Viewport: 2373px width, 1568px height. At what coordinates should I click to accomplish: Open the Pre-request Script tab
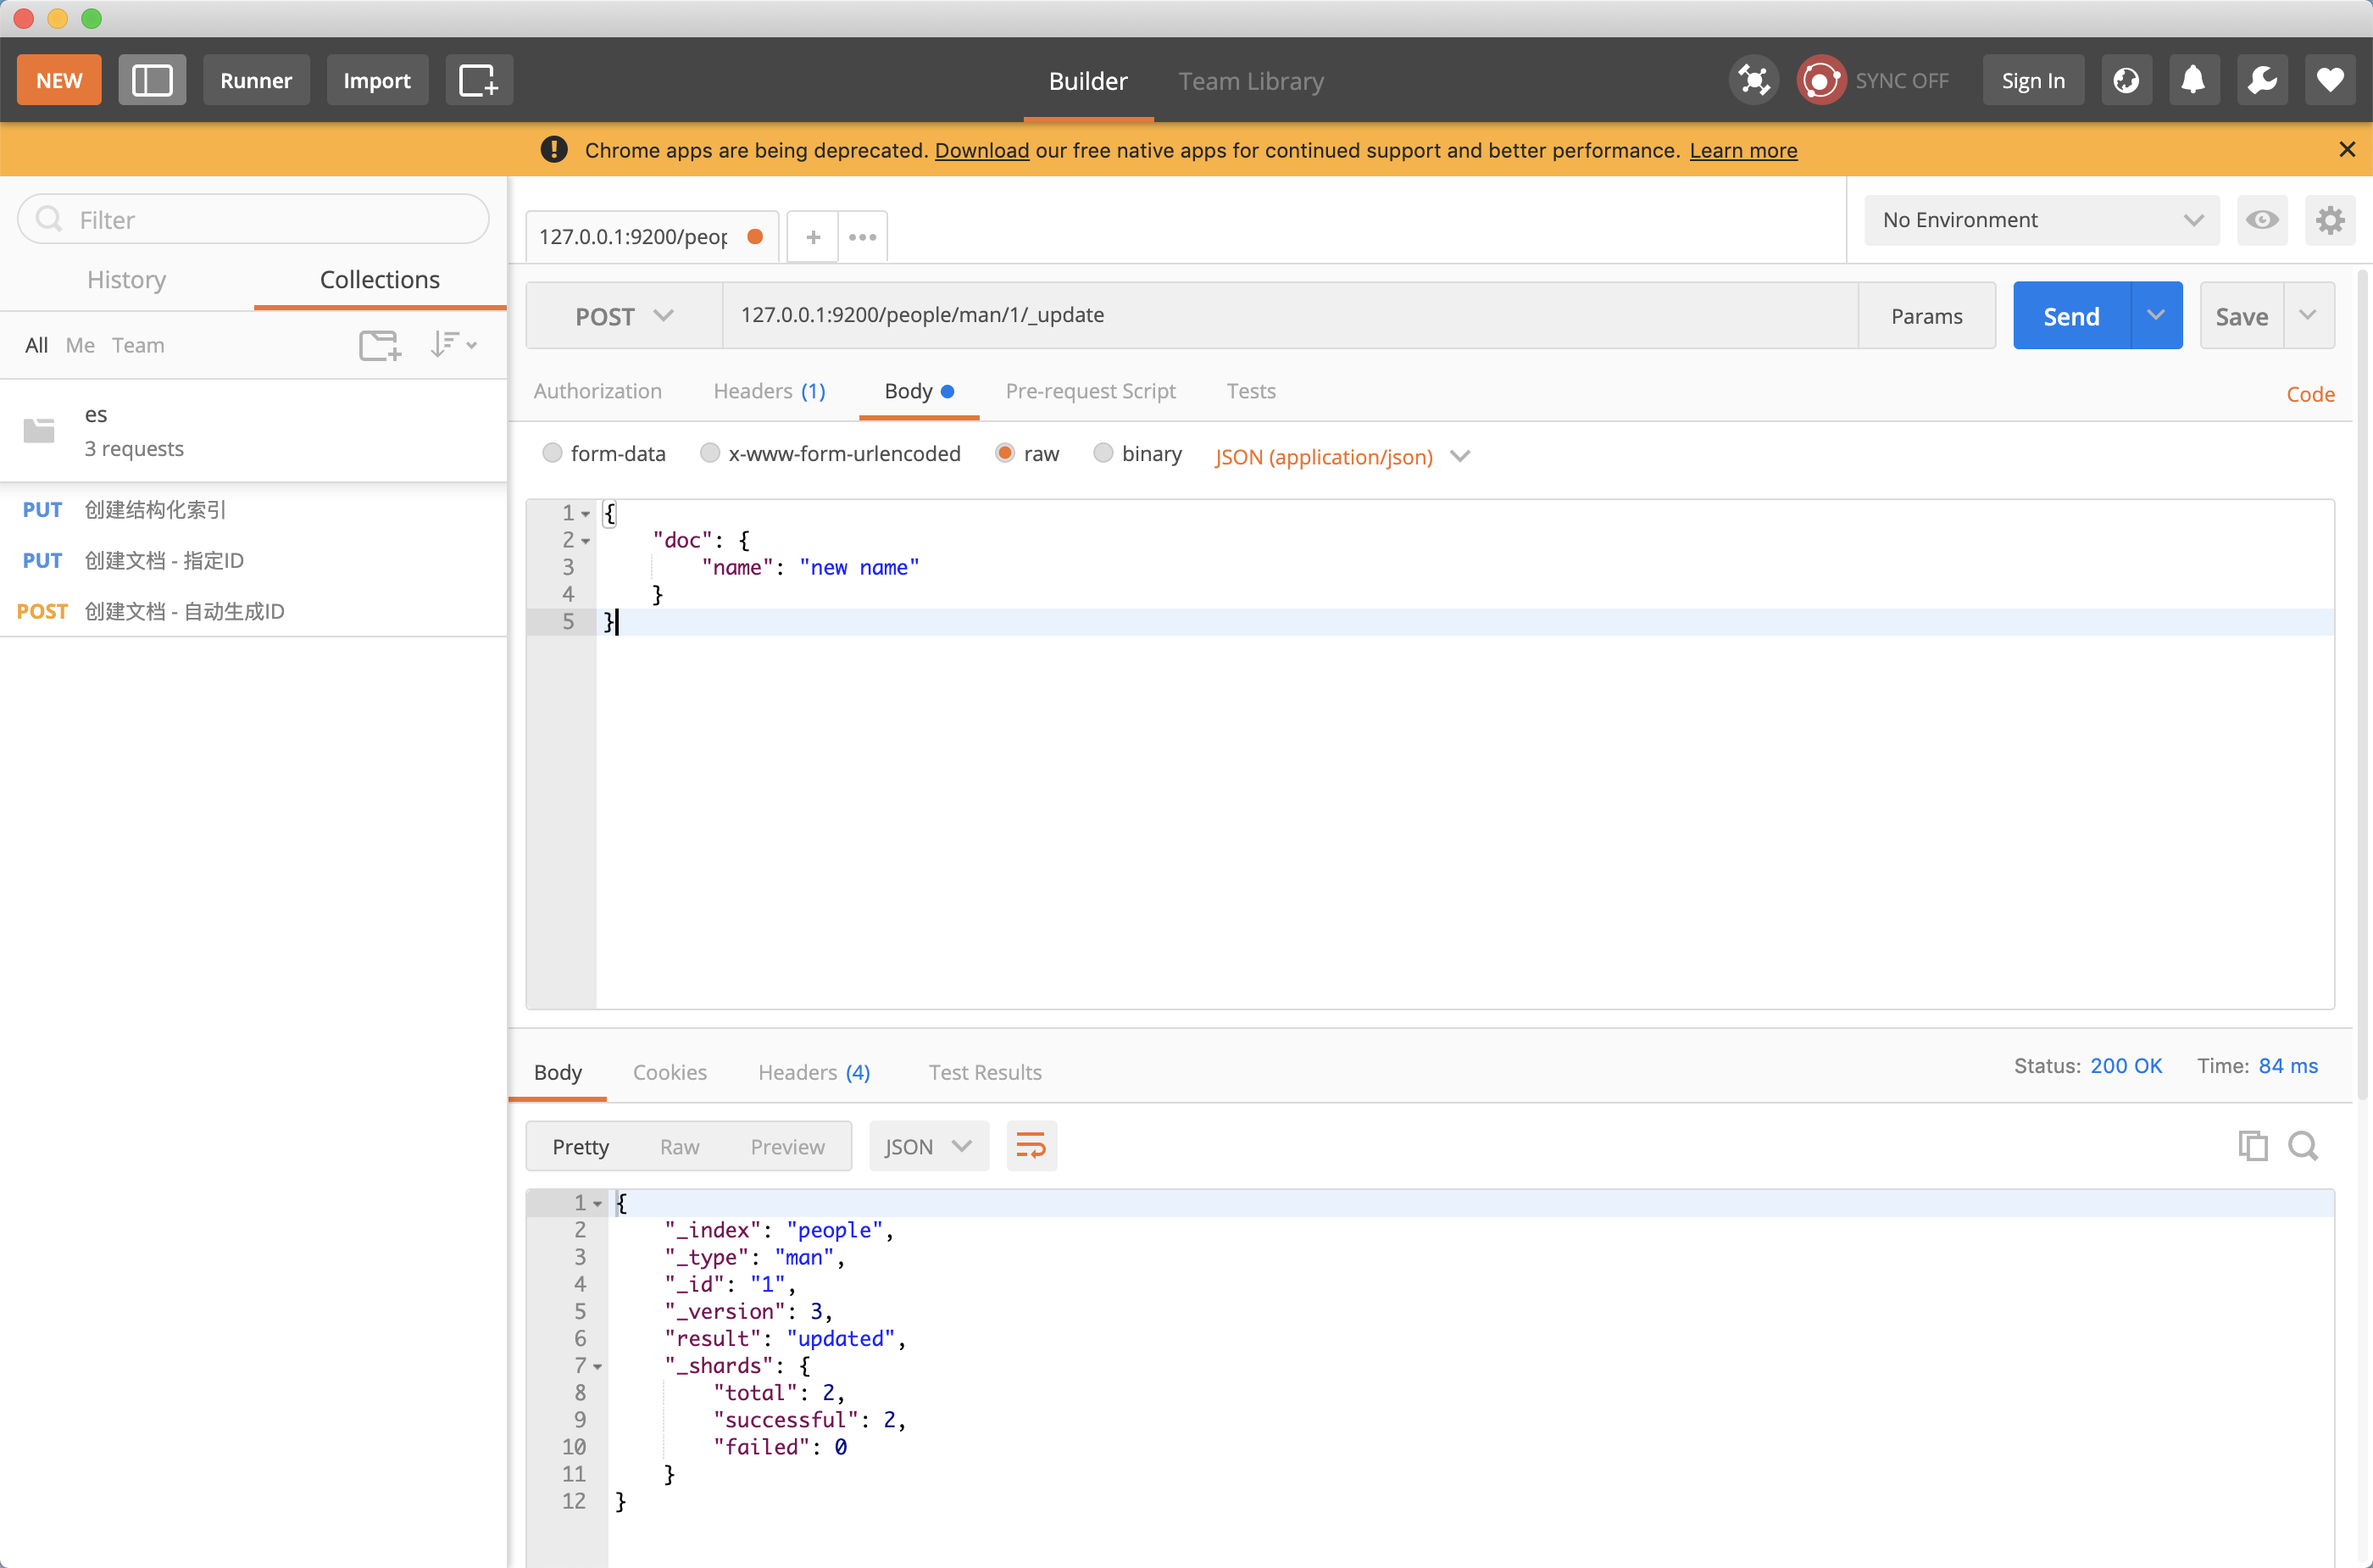click(x=1090, y=391)
